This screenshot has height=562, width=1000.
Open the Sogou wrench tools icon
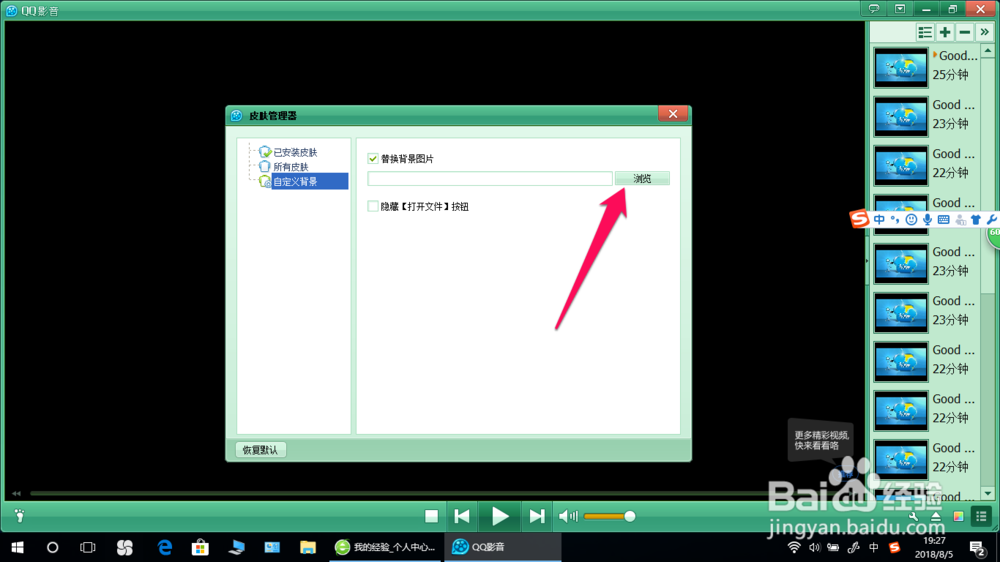pyautogui.click(x=992, y=219)
